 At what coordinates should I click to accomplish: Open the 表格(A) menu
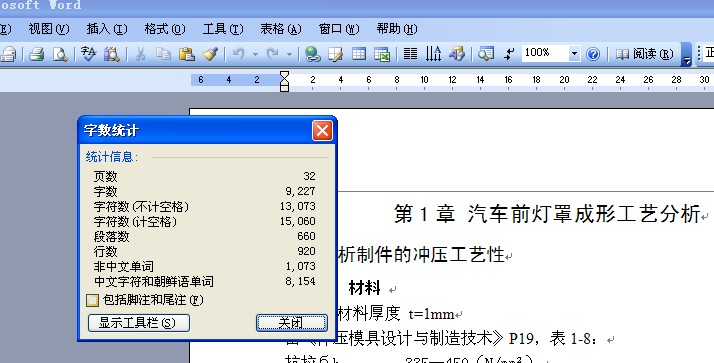(x=281, y=29)
